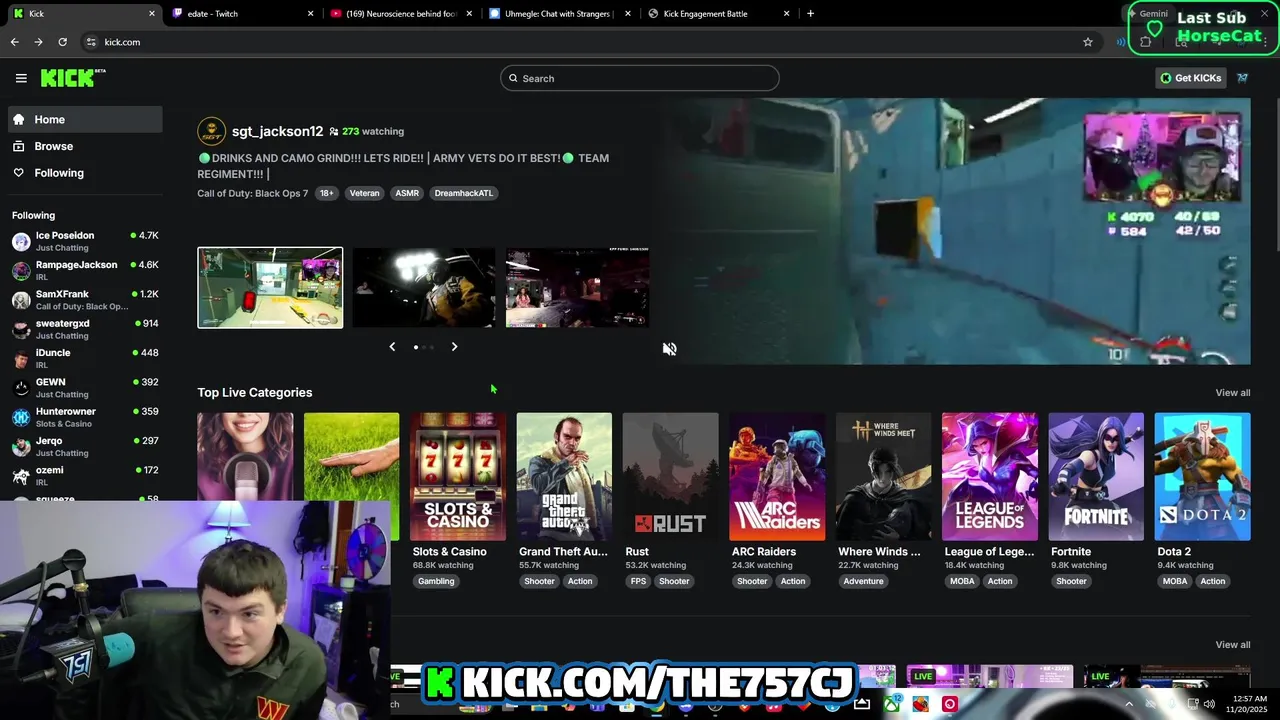Open the ARC Raiders category cover

click(x=777, y=477)
